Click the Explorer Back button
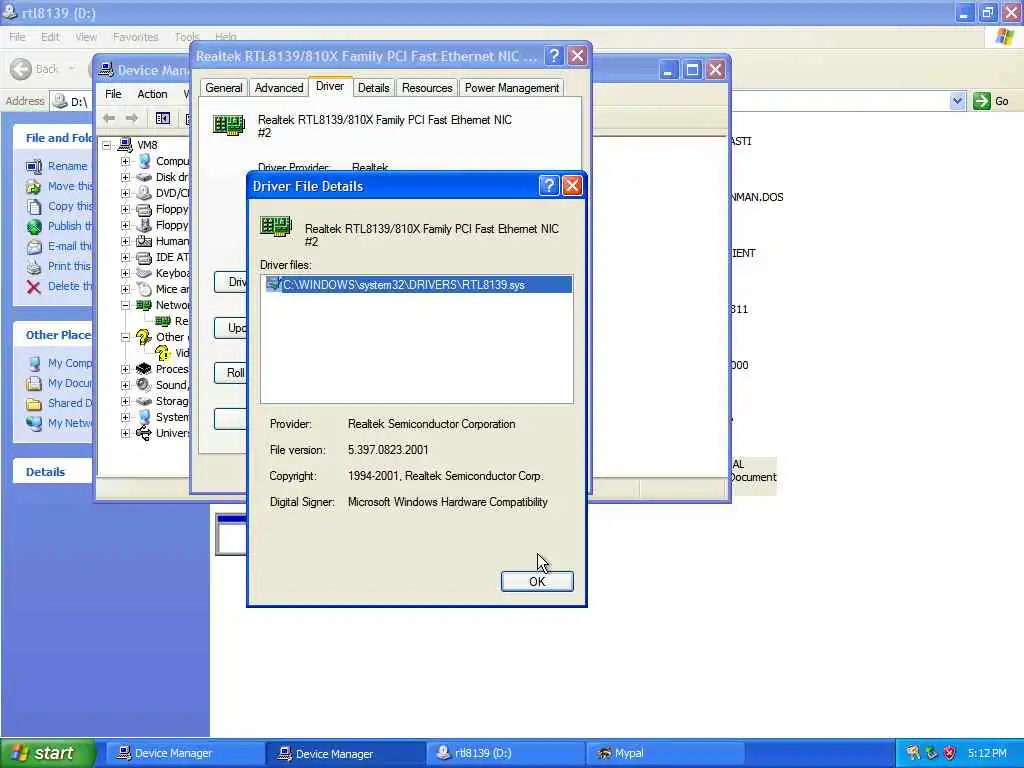This screenshot has height=768, width=1024. 35,69
